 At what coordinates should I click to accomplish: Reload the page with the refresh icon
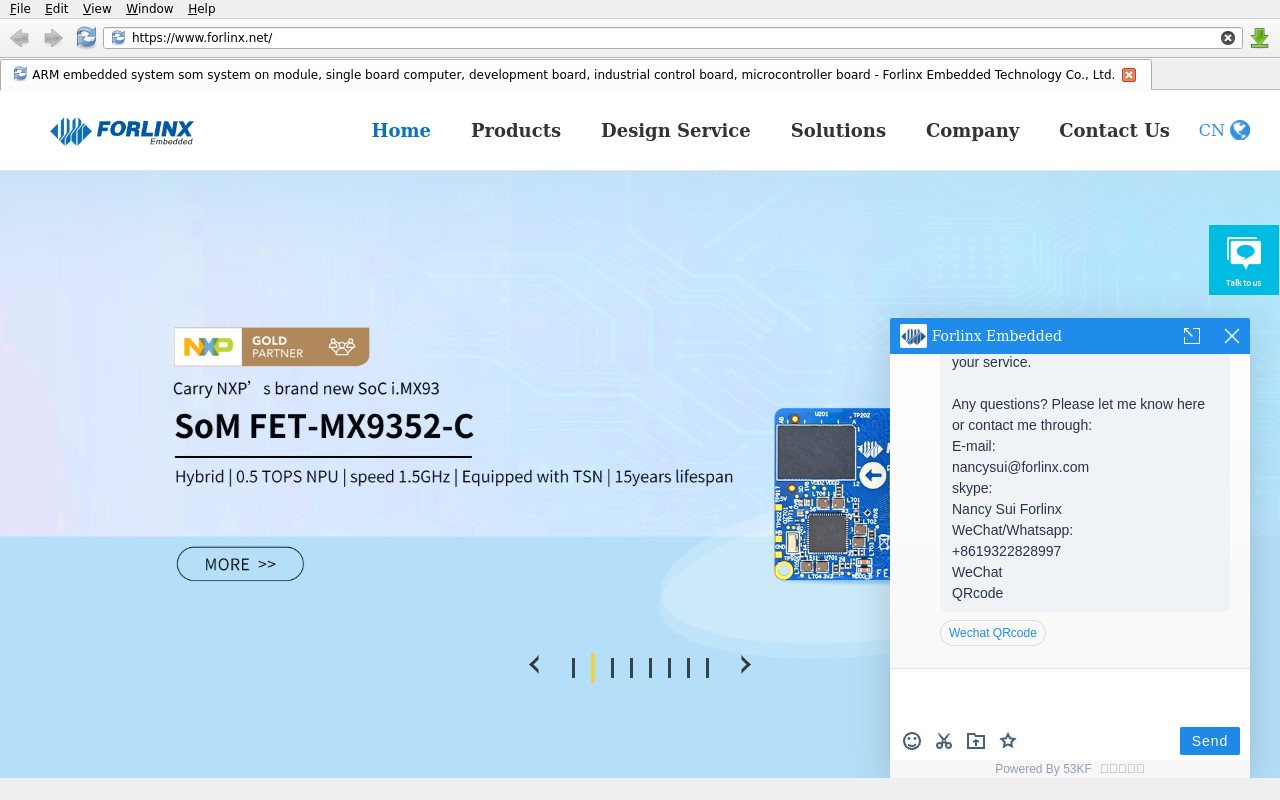tap(86, 38)
